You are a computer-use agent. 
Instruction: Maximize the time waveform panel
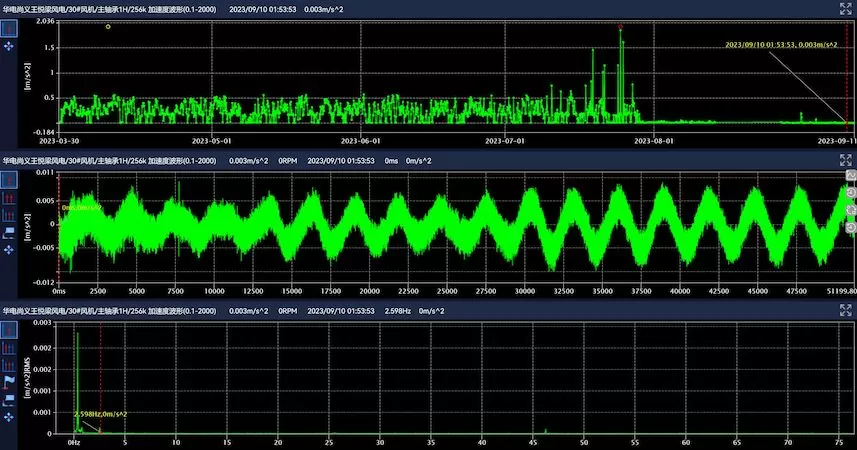click(x=844, y=159)
